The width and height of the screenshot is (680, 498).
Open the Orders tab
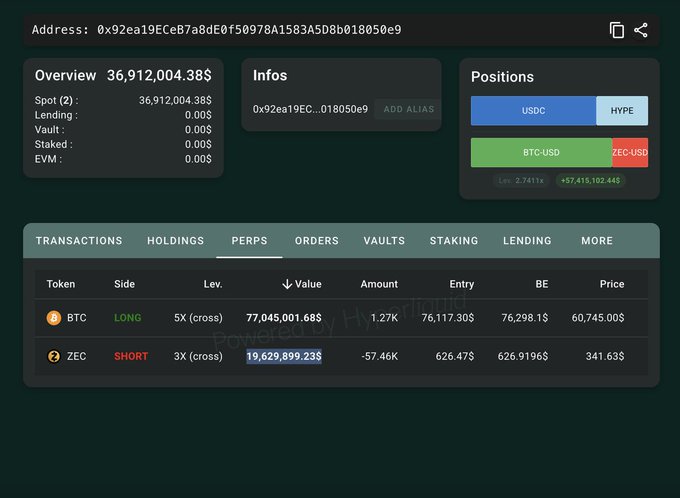click(x=317, y=241)
